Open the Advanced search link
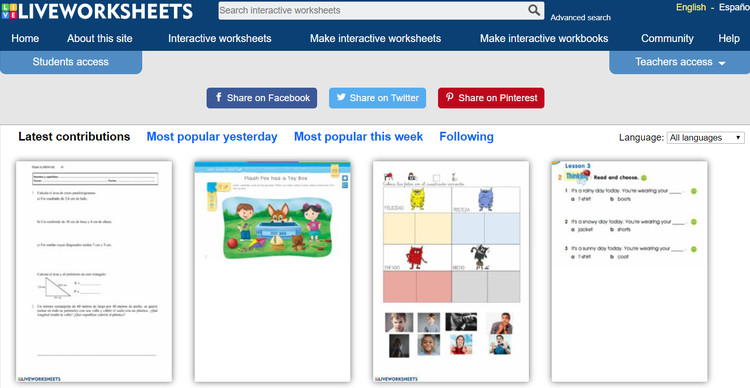 [x=580, y=18]
